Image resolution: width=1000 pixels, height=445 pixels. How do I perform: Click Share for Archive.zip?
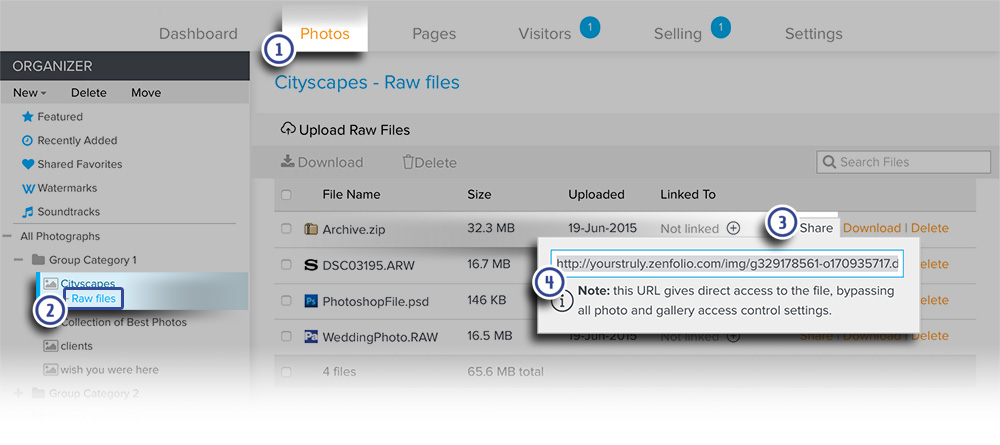click(x=816, y=228)
